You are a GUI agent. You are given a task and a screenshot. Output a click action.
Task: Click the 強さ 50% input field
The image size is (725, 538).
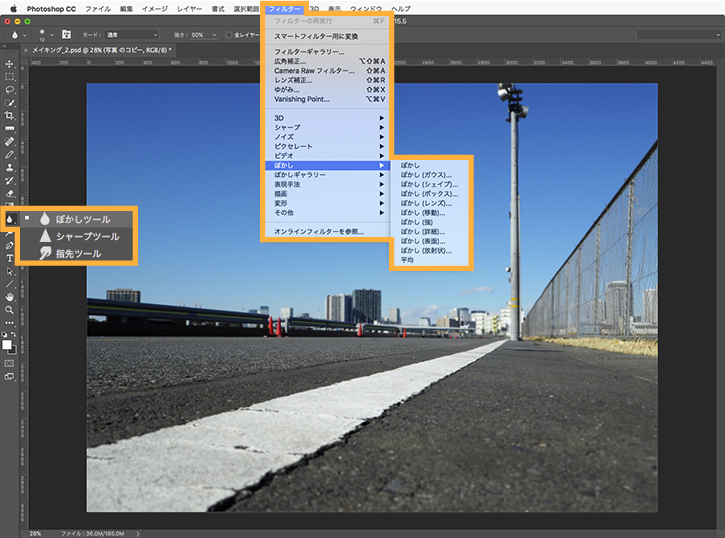200,35
